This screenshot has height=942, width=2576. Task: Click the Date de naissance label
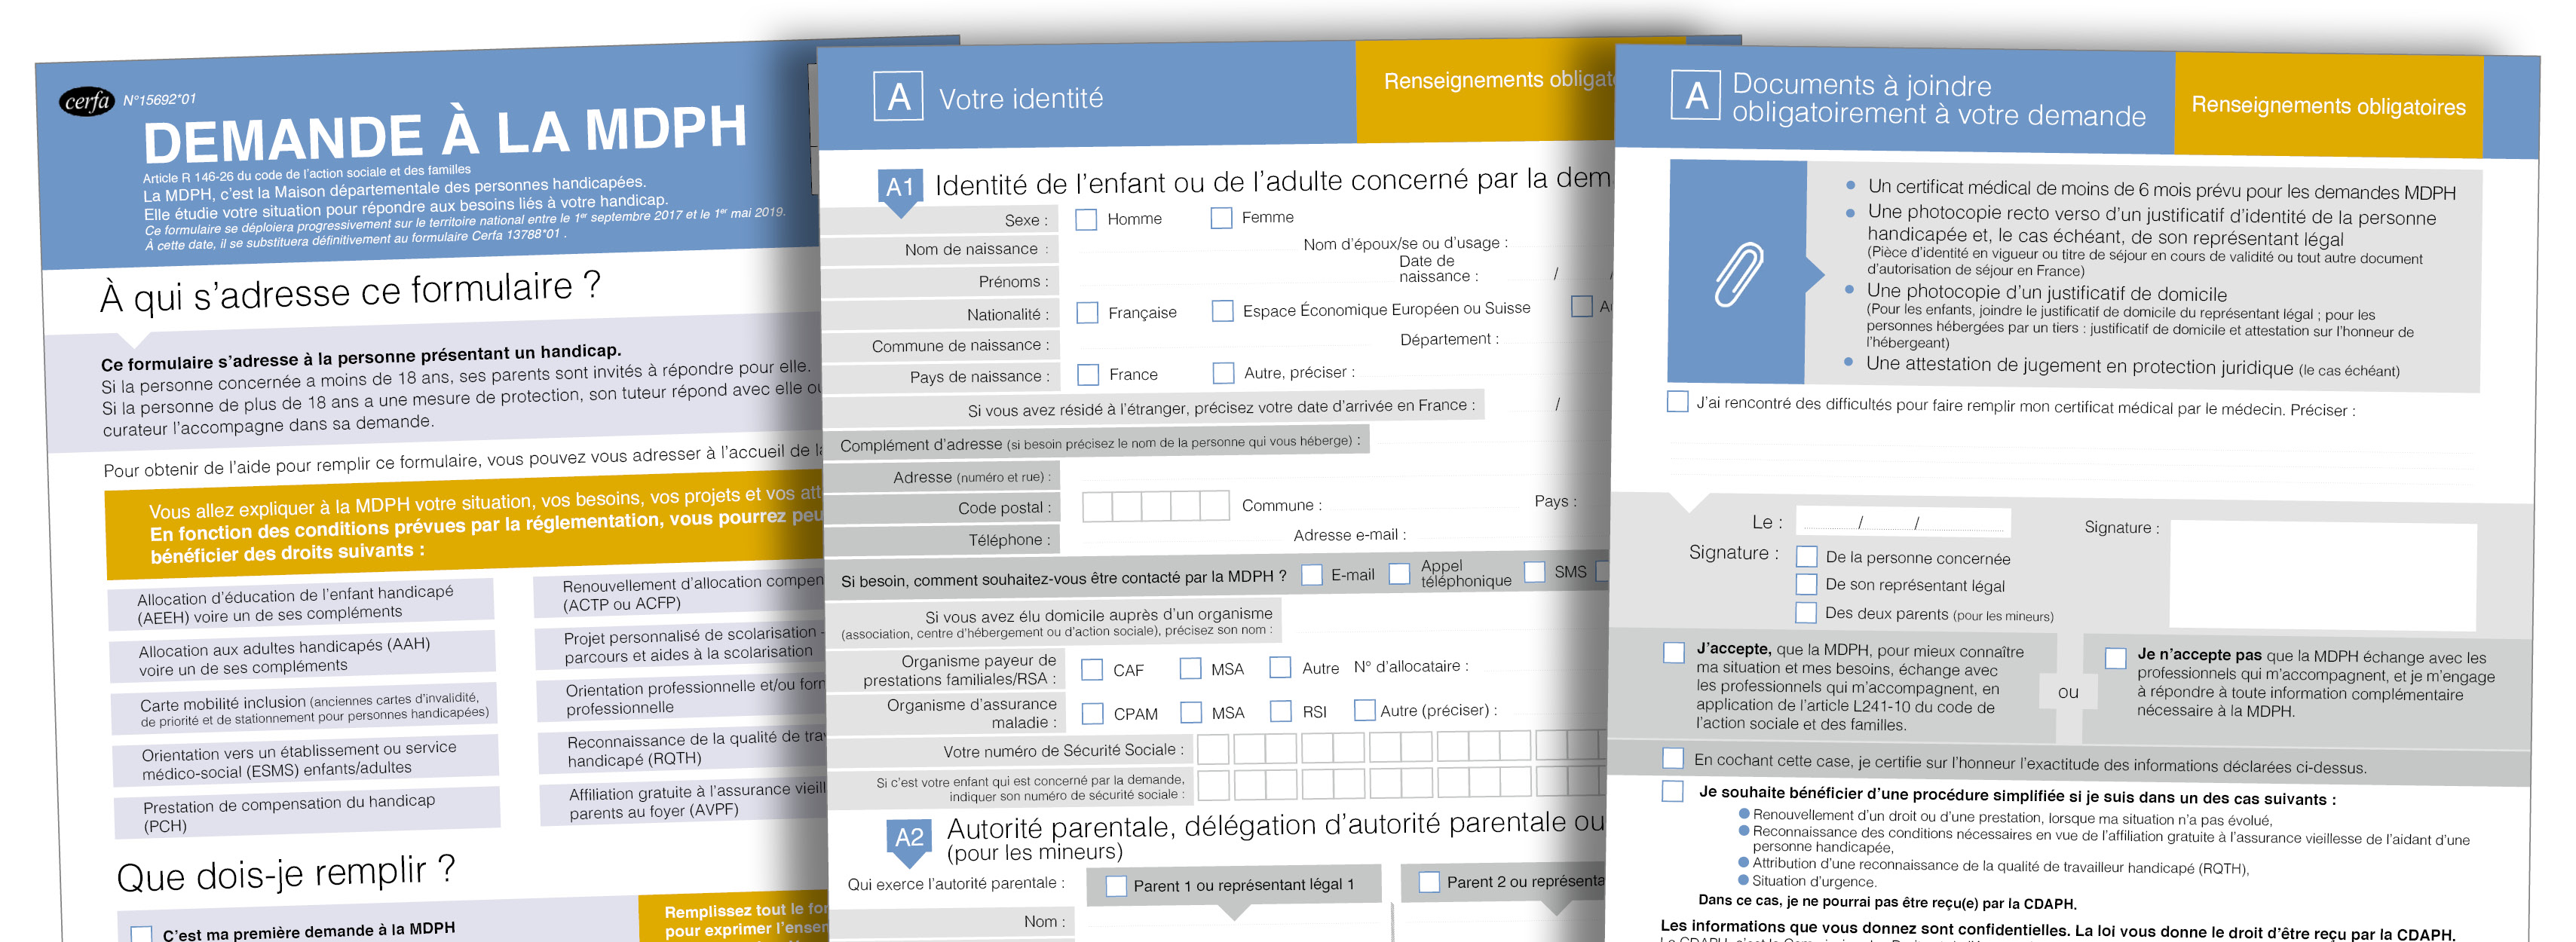coord(1438,268)
